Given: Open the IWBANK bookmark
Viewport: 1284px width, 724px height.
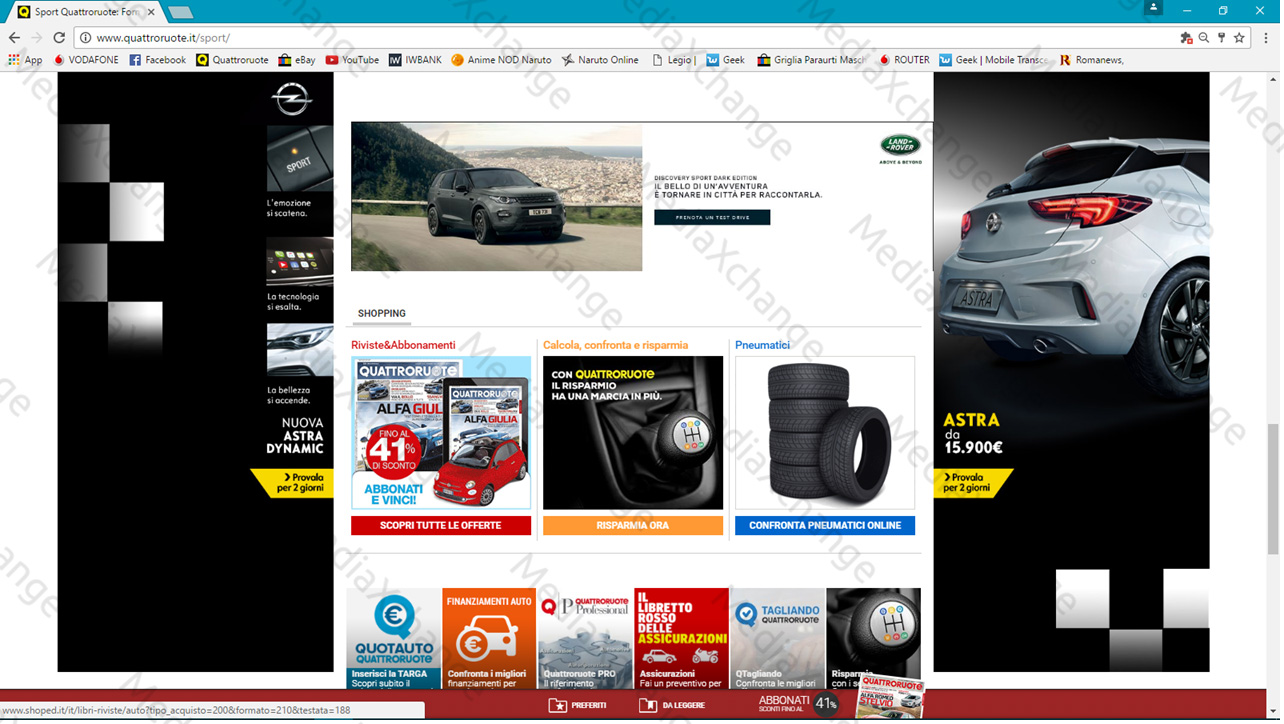Looking at the screenshot, I should pyautogui.click(x=415, y=60).
